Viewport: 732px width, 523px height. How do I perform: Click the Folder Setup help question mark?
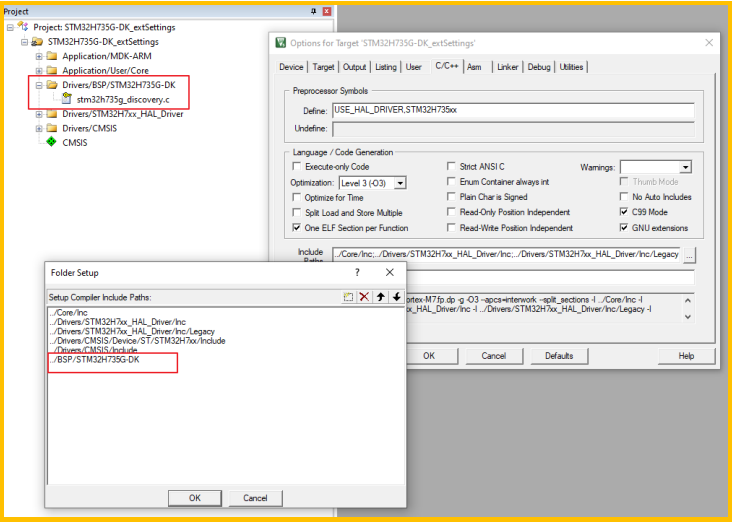click(357, 272)
